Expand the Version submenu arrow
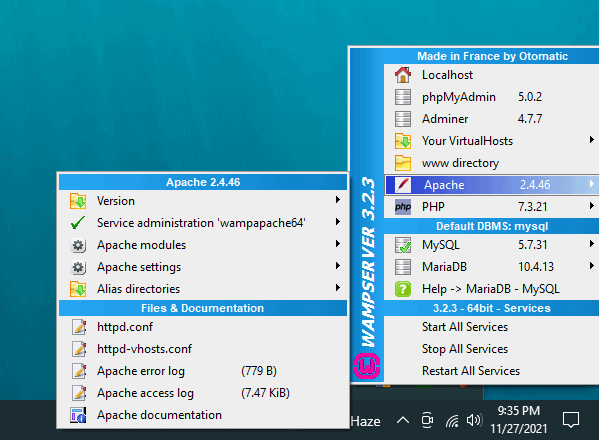 [x=337, y=200]
